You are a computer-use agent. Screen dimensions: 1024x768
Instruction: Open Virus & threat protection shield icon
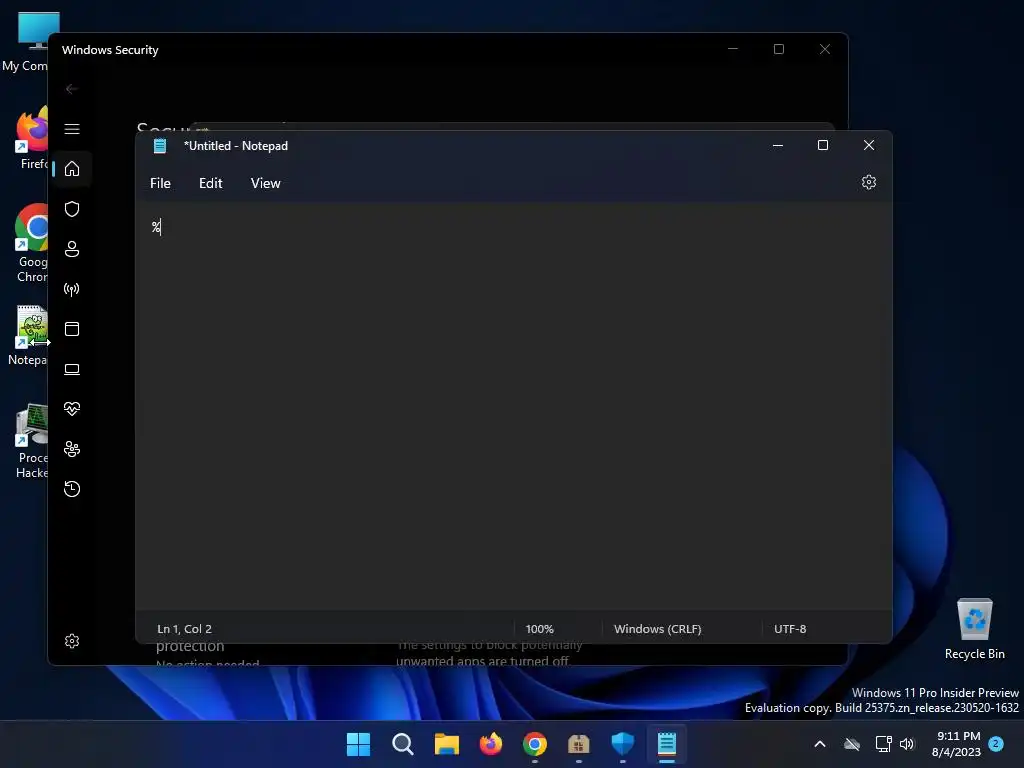point(72,209)
